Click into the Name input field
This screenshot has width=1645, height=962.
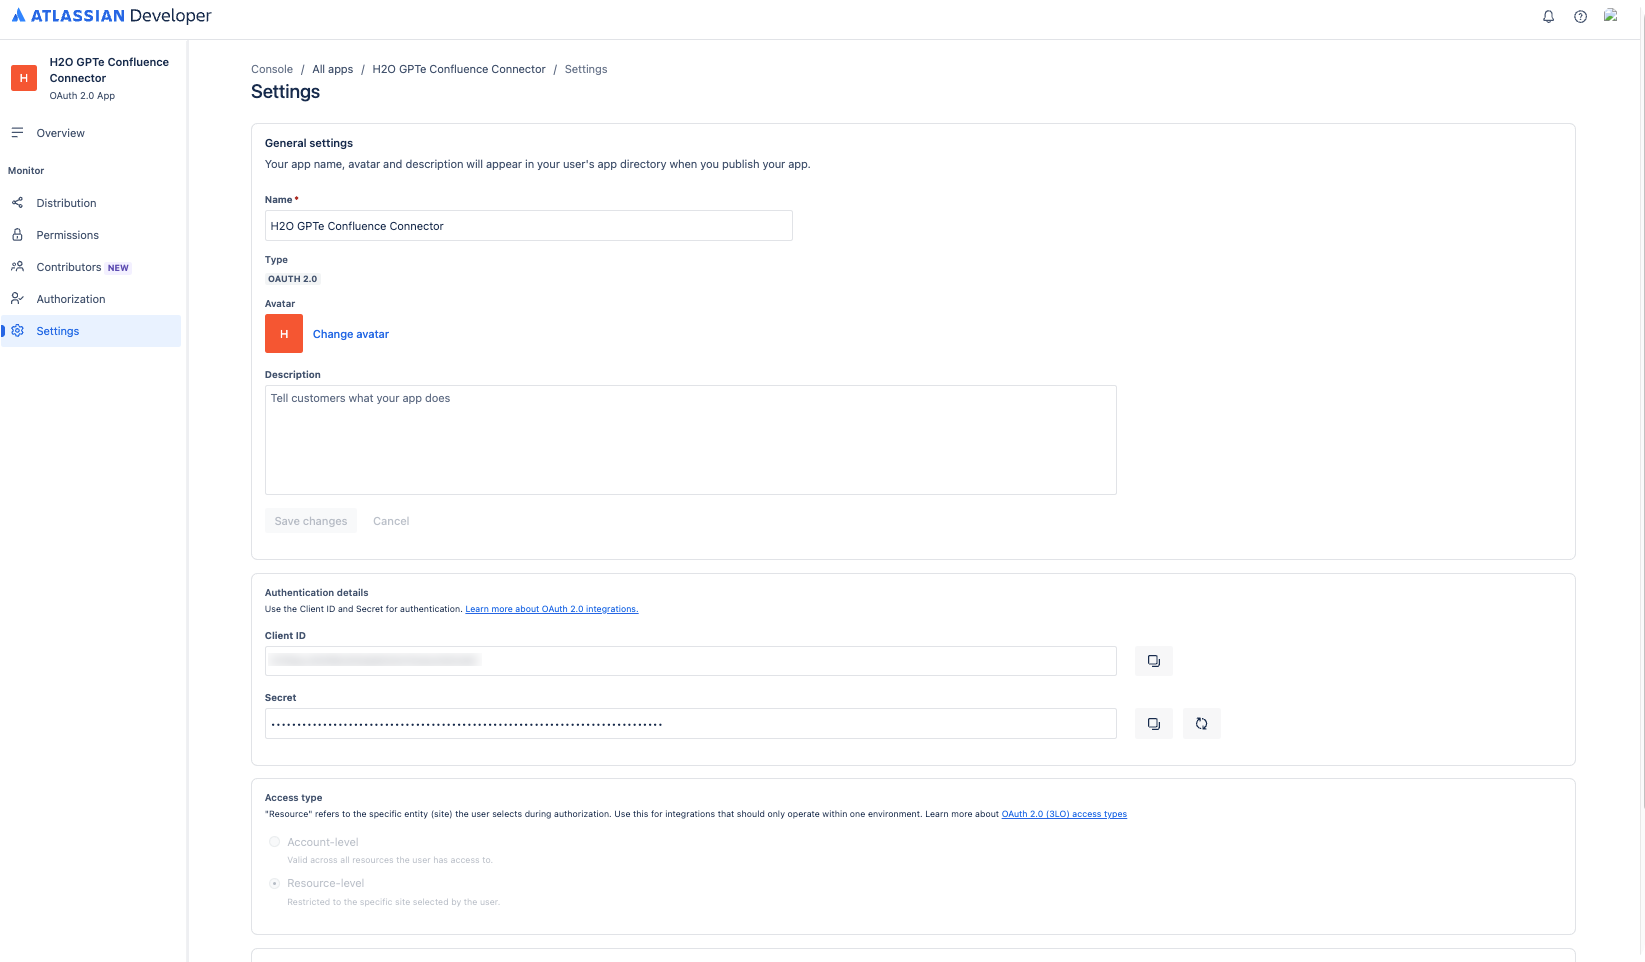point(529,226)
